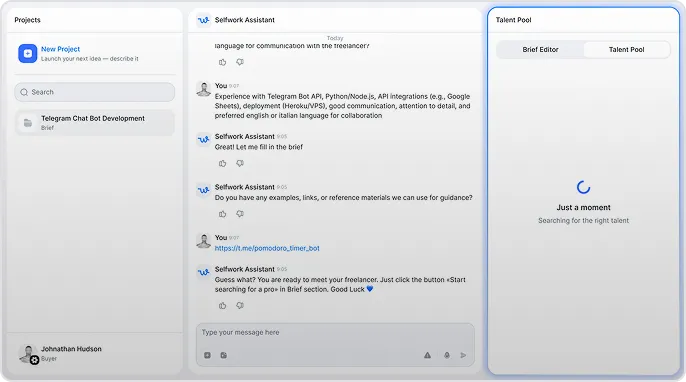Thumbs up the 'language for communication' message

tap(222, 62)
